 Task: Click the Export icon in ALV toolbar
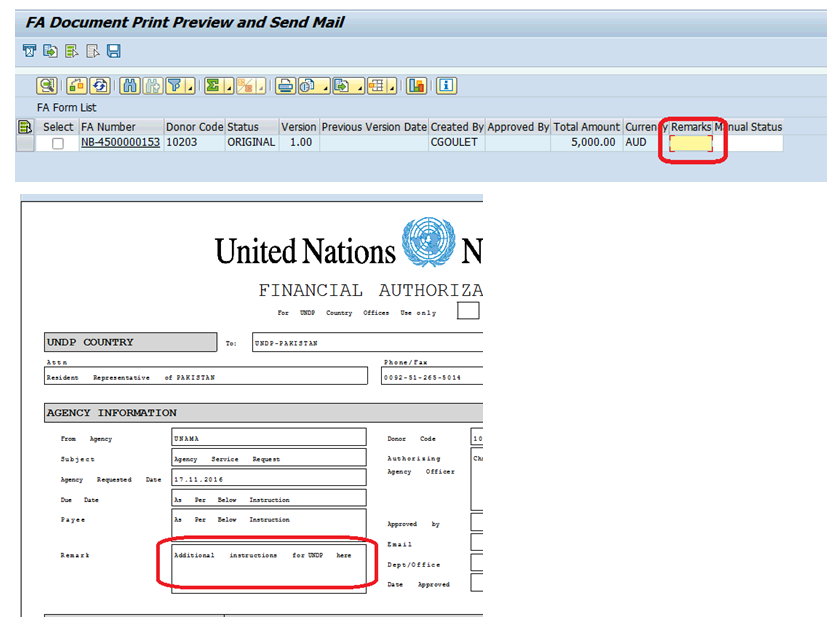[342, 86]
